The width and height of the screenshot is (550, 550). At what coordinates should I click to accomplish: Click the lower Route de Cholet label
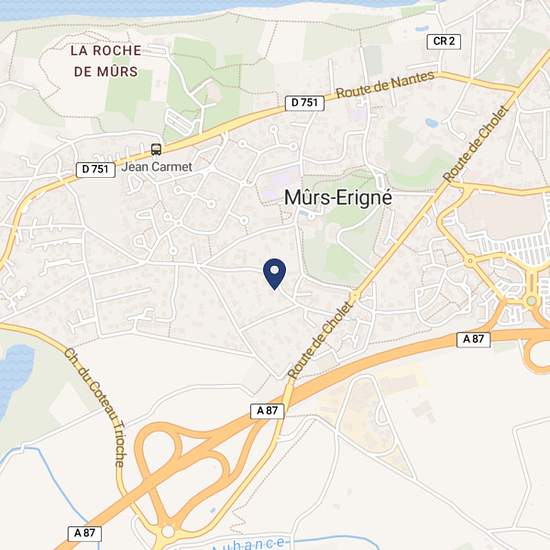[320, 340]
